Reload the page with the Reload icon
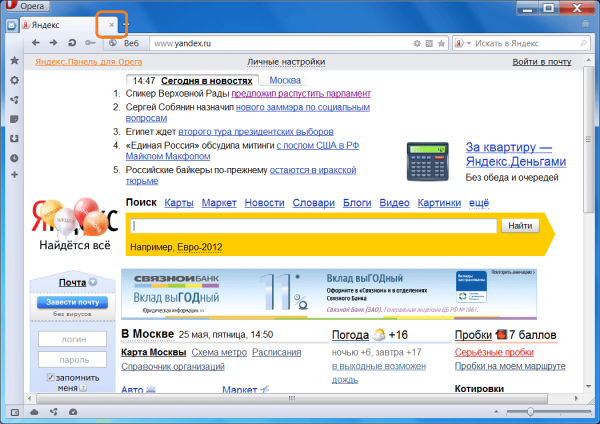The width and height of the screenshot is (600, 424). tap(72, 43)
